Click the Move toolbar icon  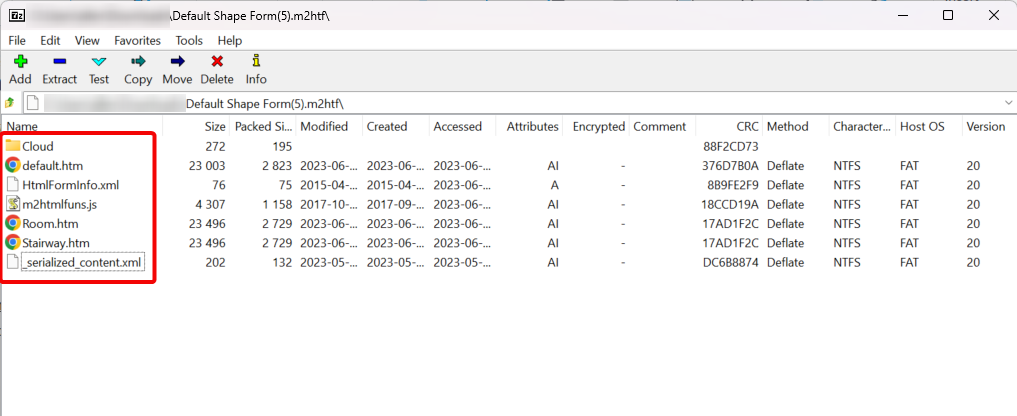click(x=177, y=62)
